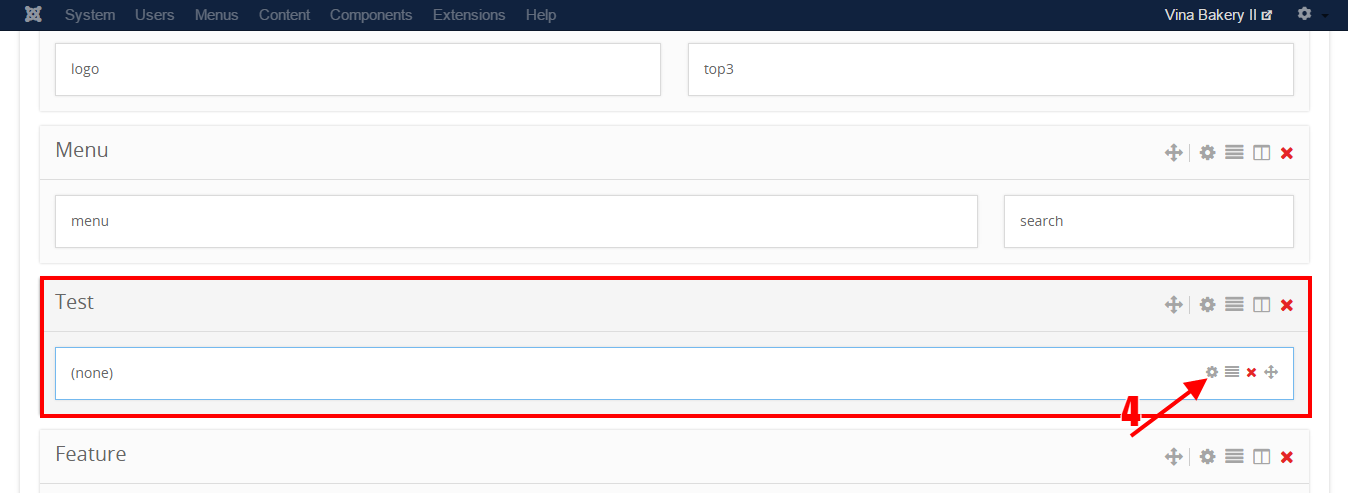1348x493 pixels.
Task: Open settings gear of Test row header
Action: (1207, 305)
